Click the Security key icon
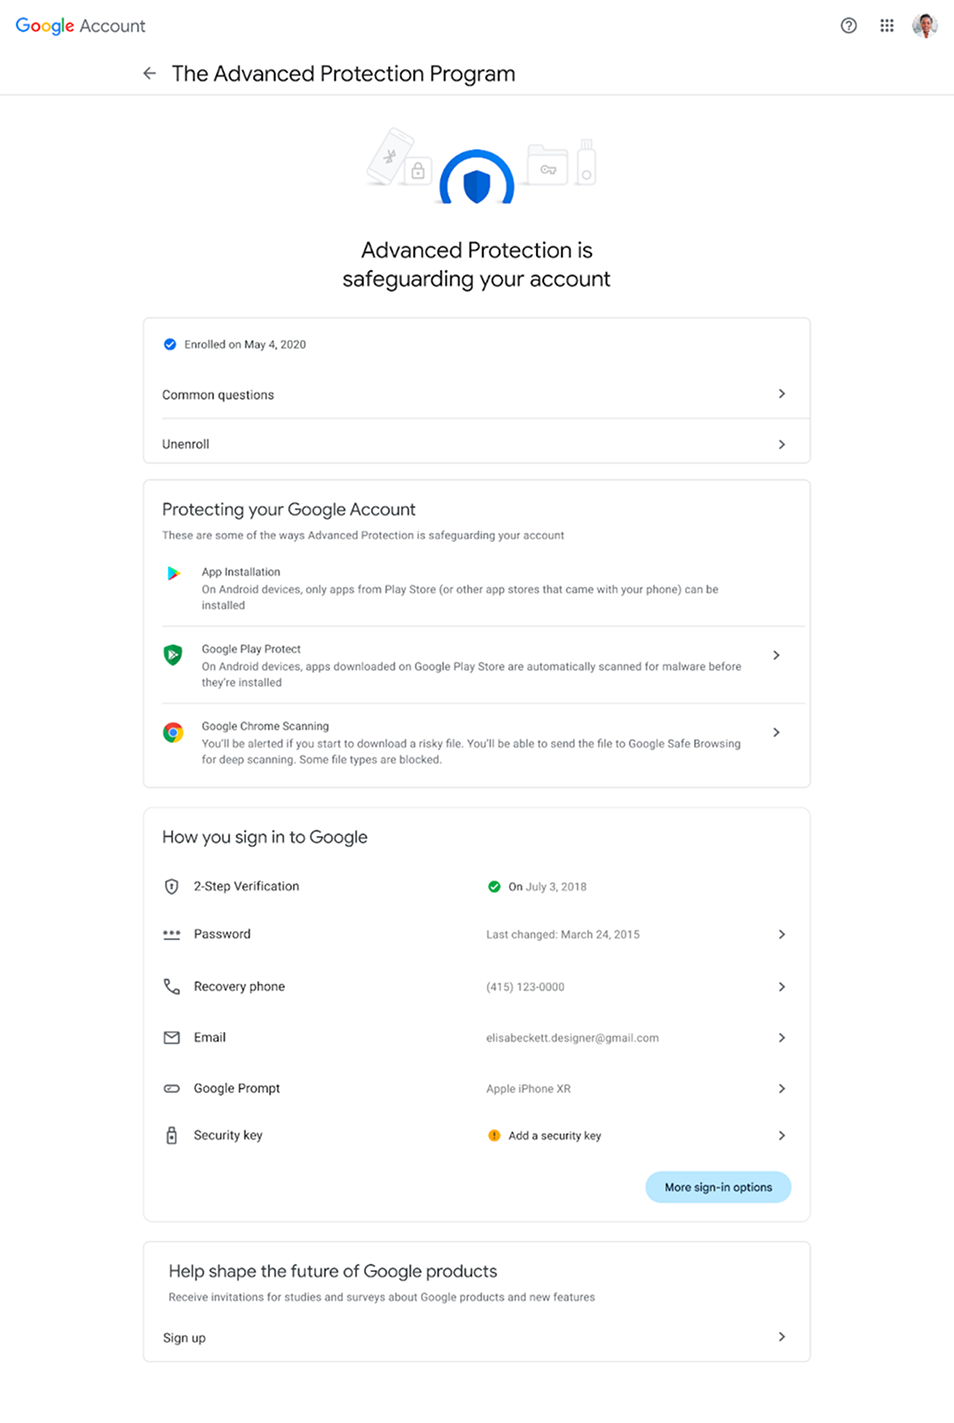The image size is (954, 1423). click(x=171, y=1135)
